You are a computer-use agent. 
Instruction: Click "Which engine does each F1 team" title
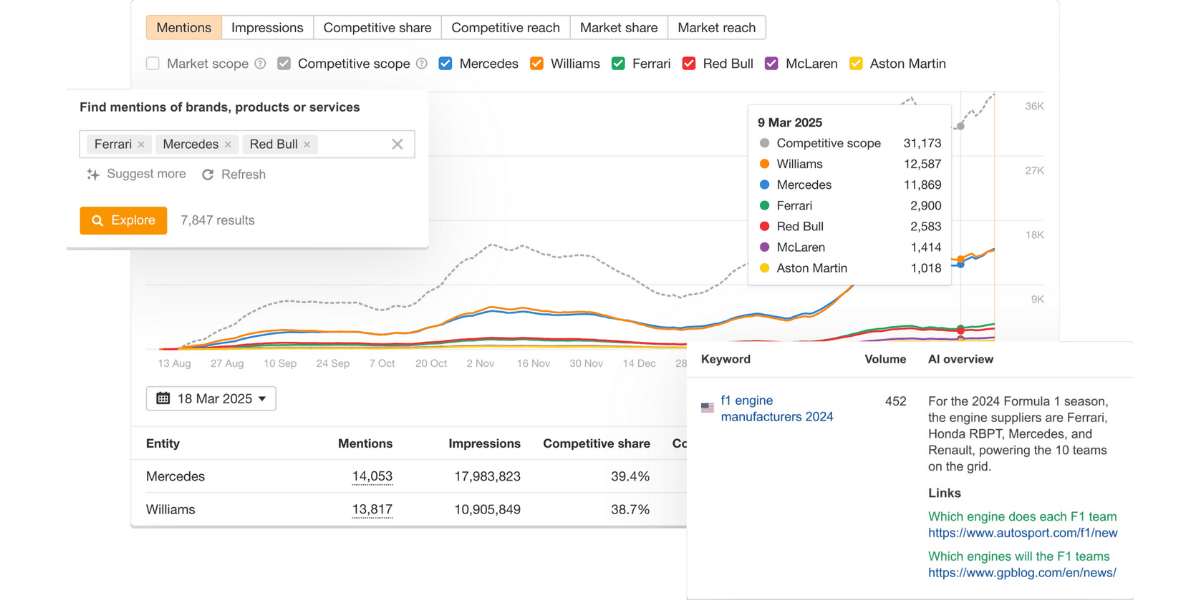pos(1023,517)
